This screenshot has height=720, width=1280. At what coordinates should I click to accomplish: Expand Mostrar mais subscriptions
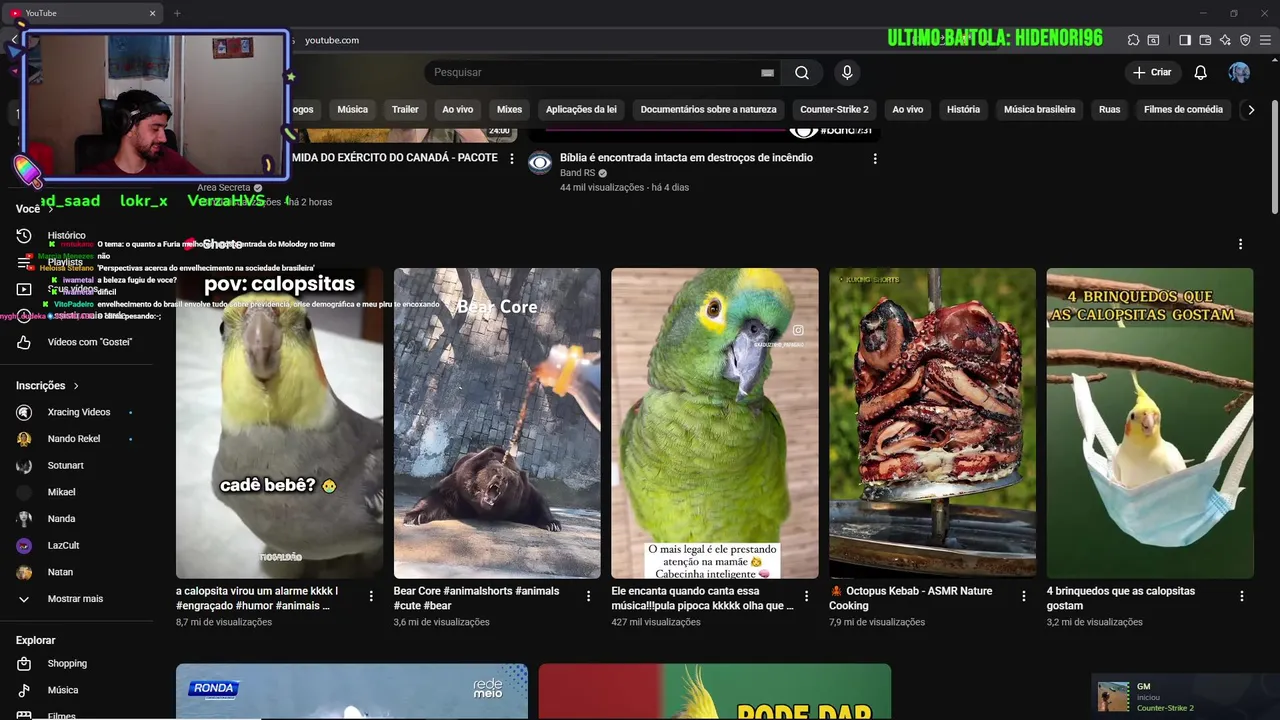point(75,599)
